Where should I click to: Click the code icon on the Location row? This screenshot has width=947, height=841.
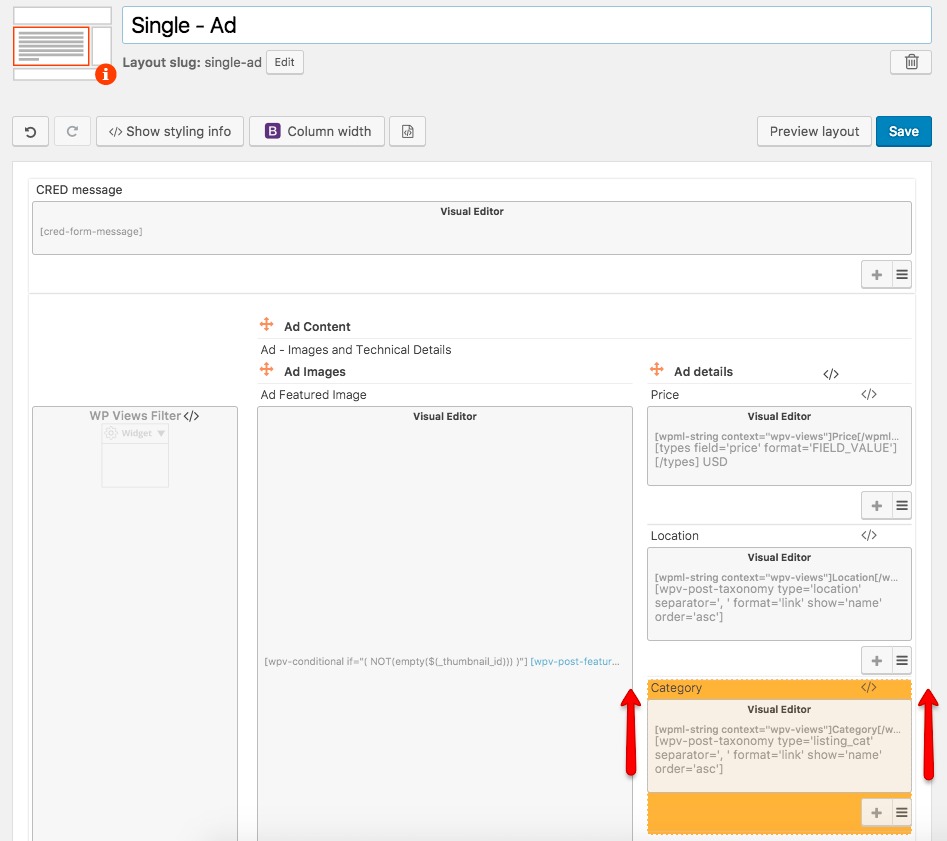[868, 535]
